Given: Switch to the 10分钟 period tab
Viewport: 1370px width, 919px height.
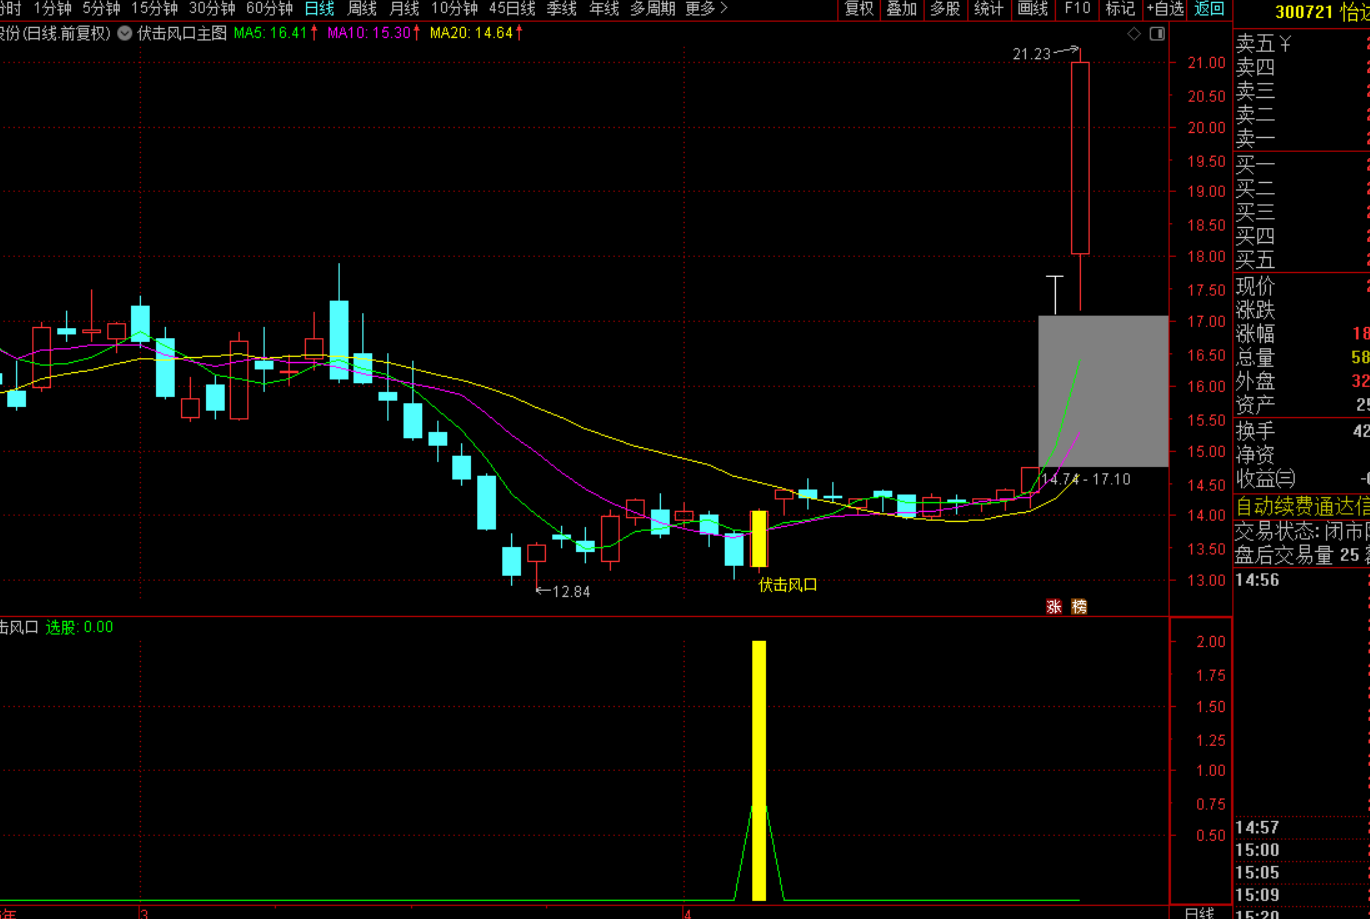Looking at the screenshot, I should point(454,9).
